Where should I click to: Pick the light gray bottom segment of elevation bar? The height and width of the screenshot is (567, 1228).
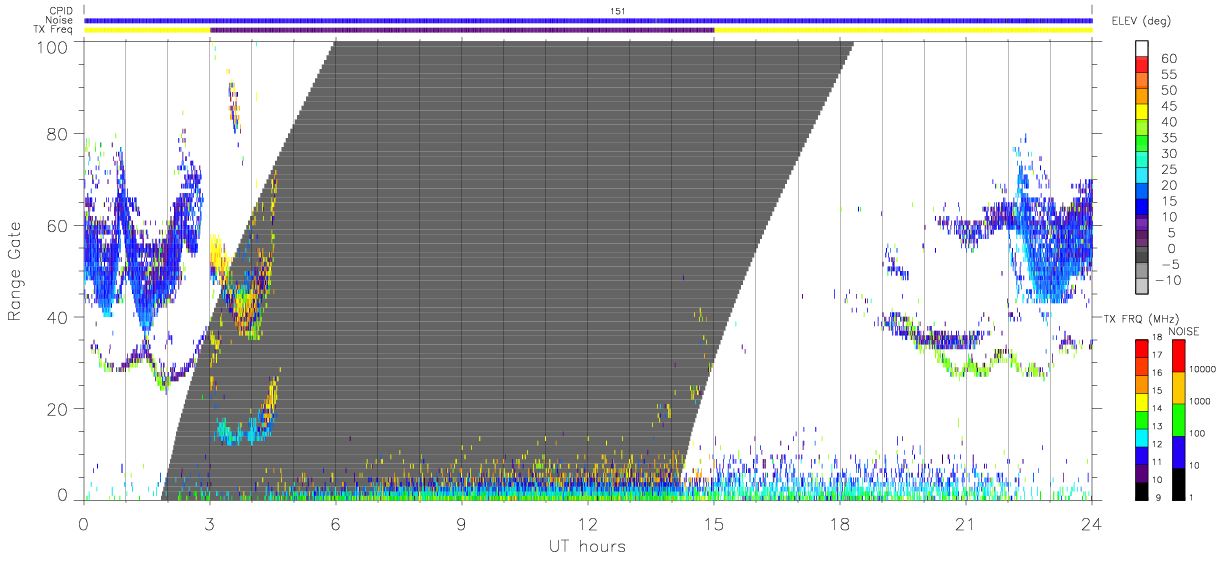[1142, 288]
